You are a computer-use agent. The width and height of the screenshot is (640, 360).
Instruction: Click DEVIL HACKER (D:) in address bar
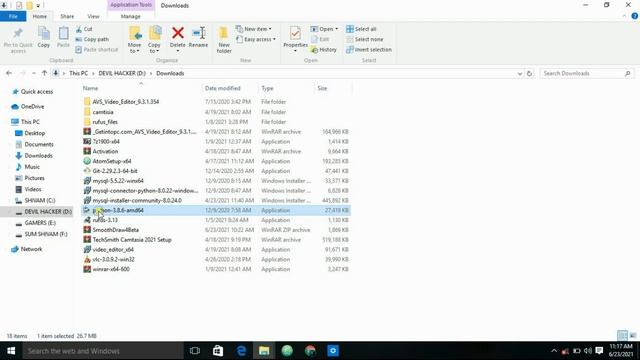122,73
